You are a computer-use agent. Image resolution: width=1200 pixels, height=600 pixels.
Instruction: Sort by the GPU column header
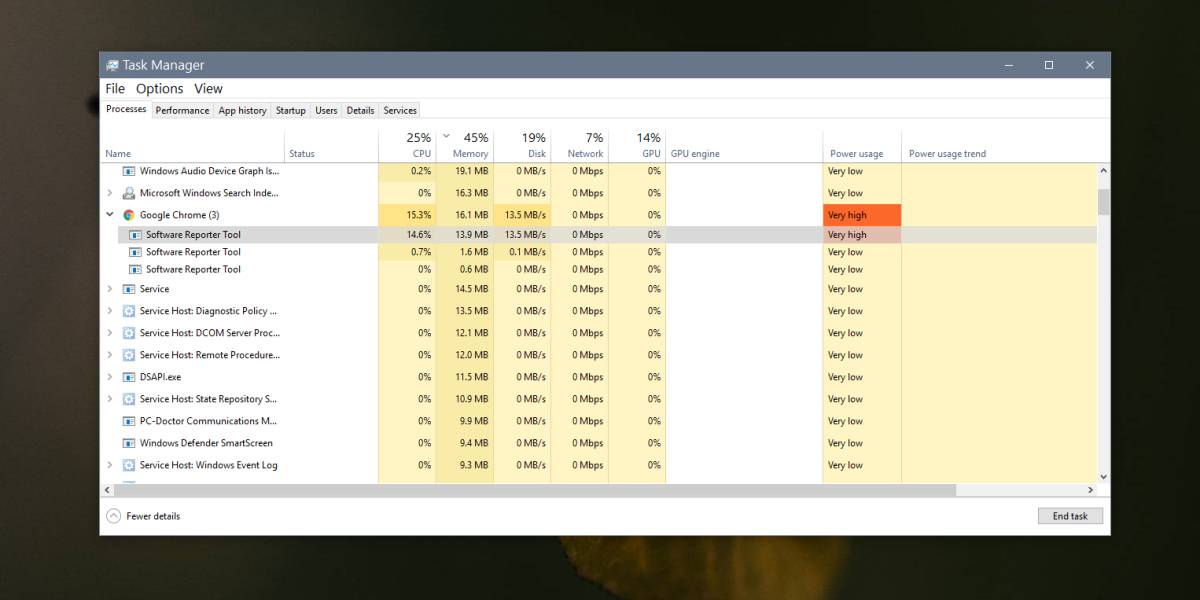[636, 145]
